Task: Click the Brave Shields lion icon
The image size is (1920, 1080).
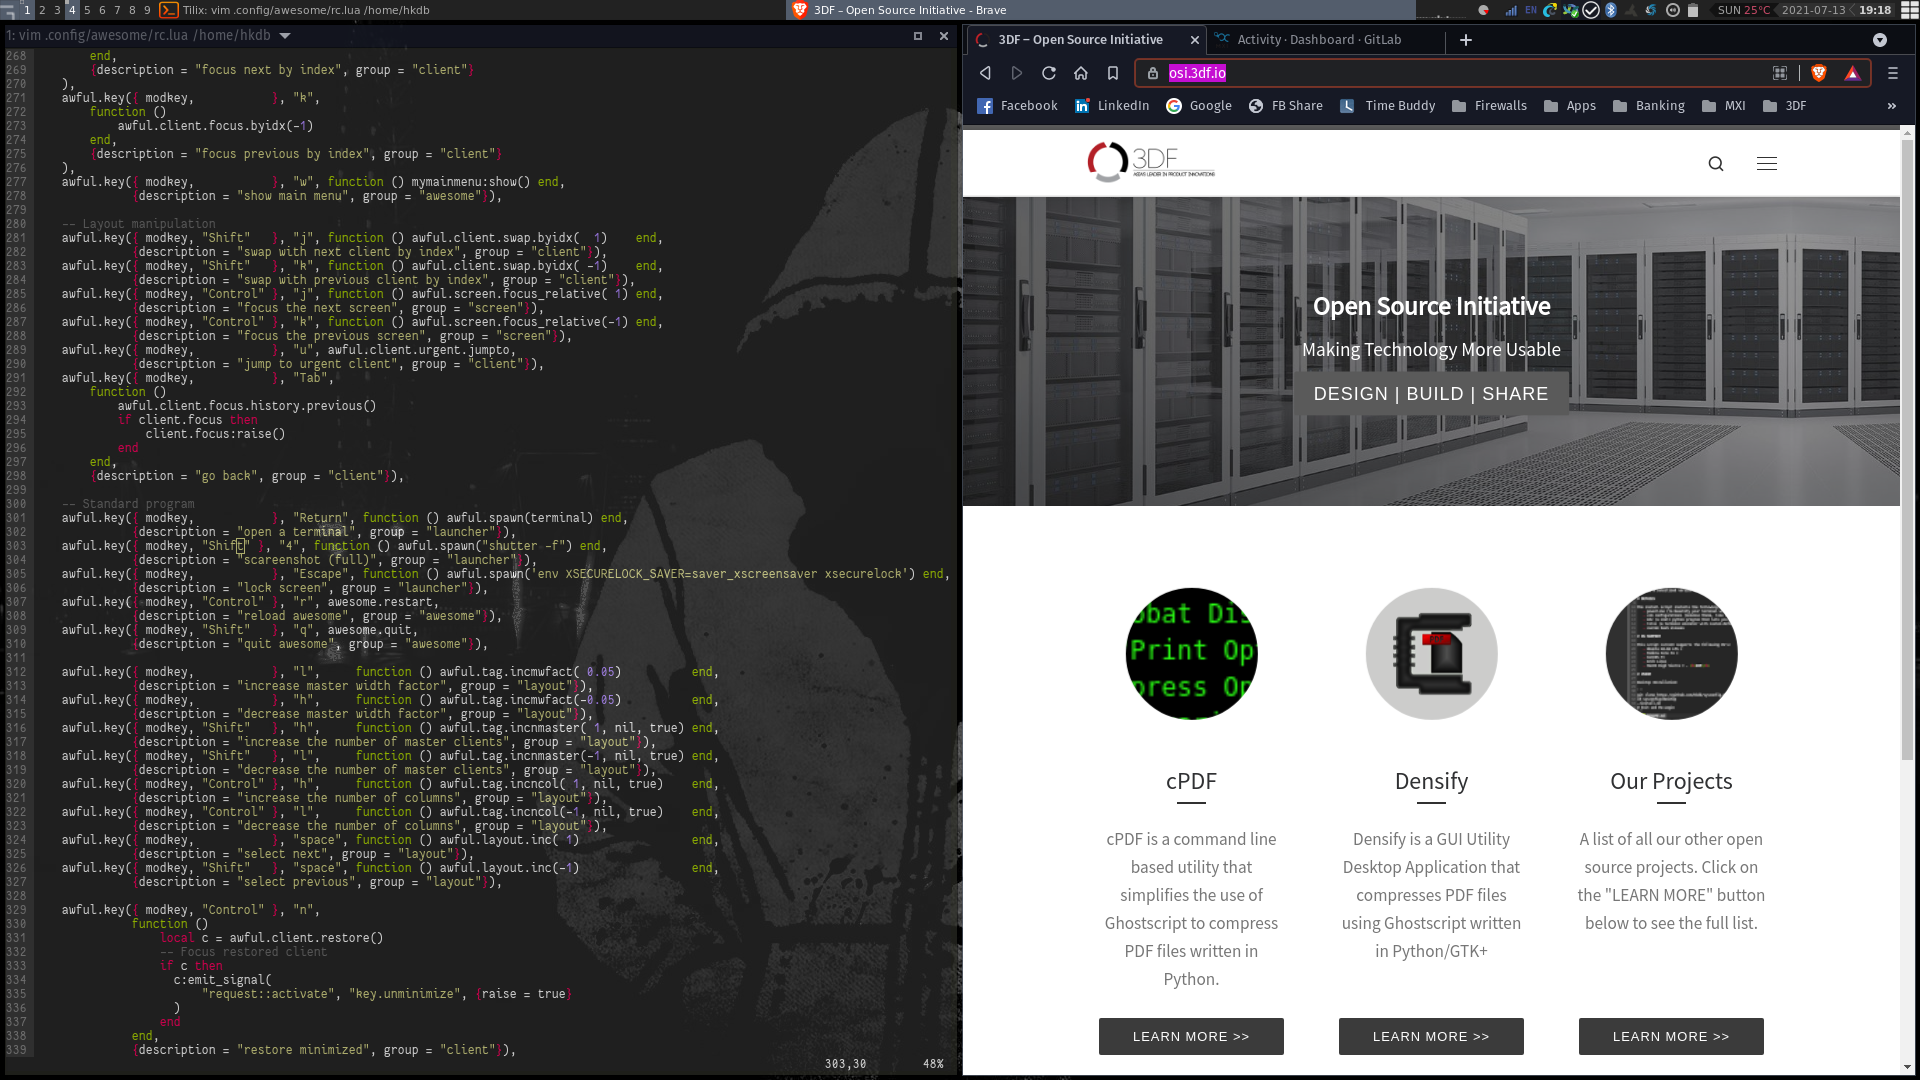Action: pyautogui.click(x=1819, y=73)
